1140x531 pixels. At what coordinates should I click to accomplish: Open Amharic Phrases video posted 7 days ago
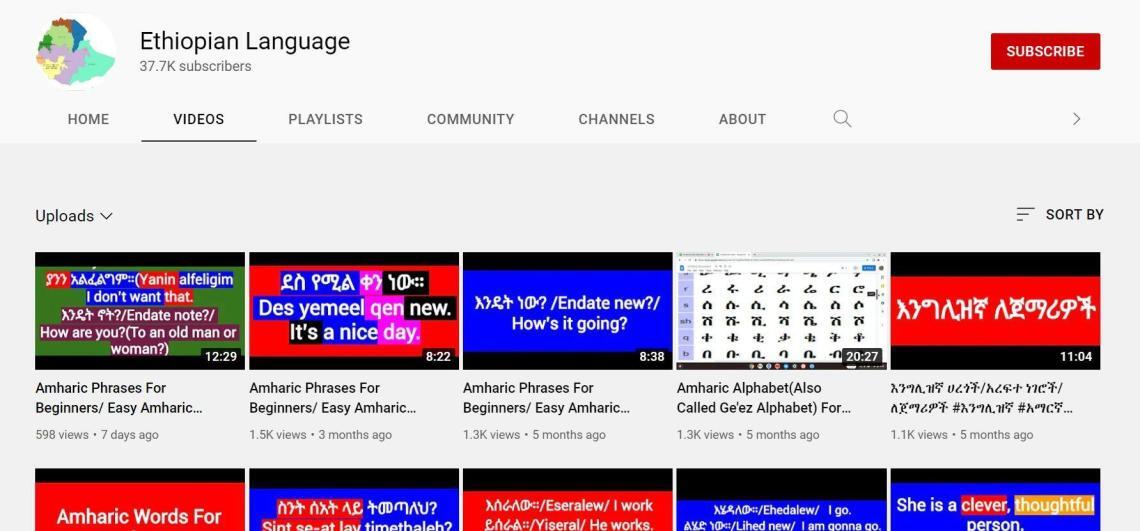(x=119, y=398)
